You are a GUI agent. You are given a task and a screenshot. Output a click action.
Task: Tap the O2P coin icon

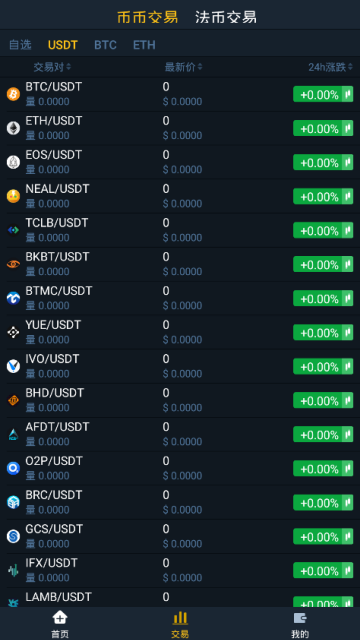coord(13,468)
